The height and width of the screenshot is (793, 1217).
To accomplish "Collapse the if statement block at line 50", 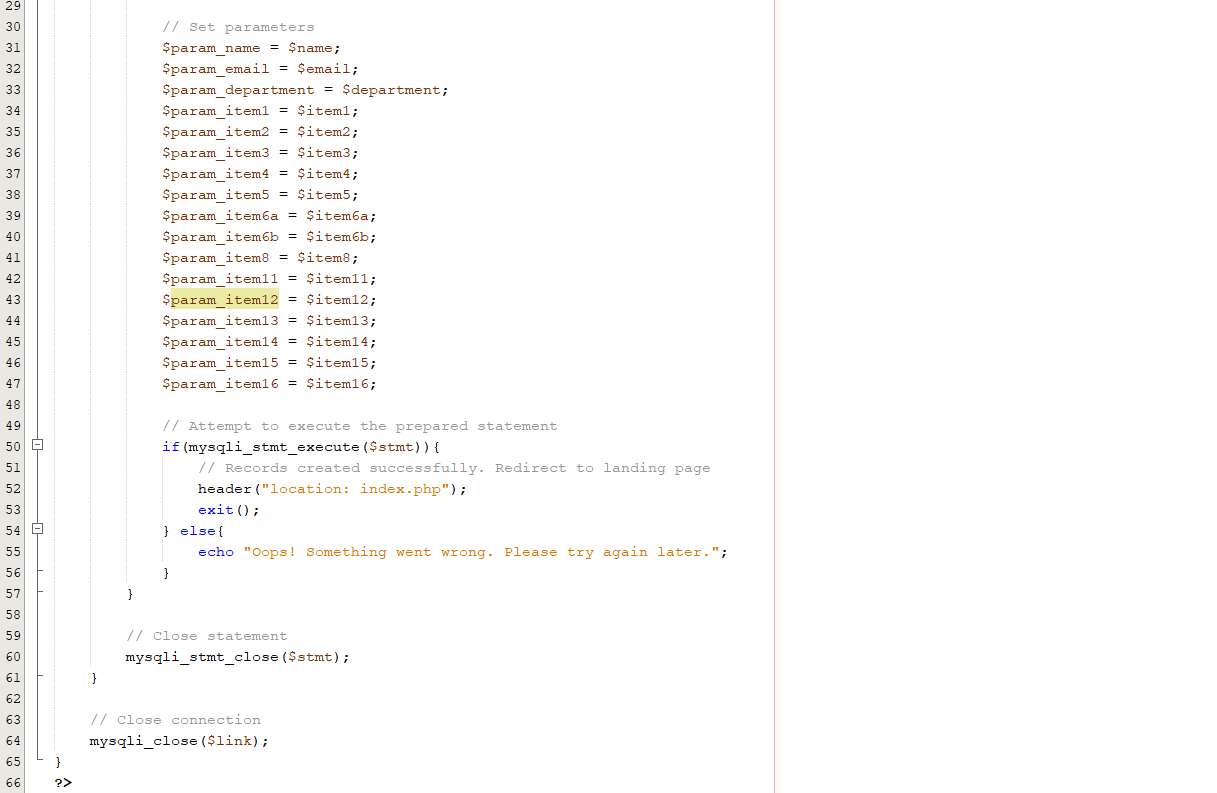I will pos(37,446).
